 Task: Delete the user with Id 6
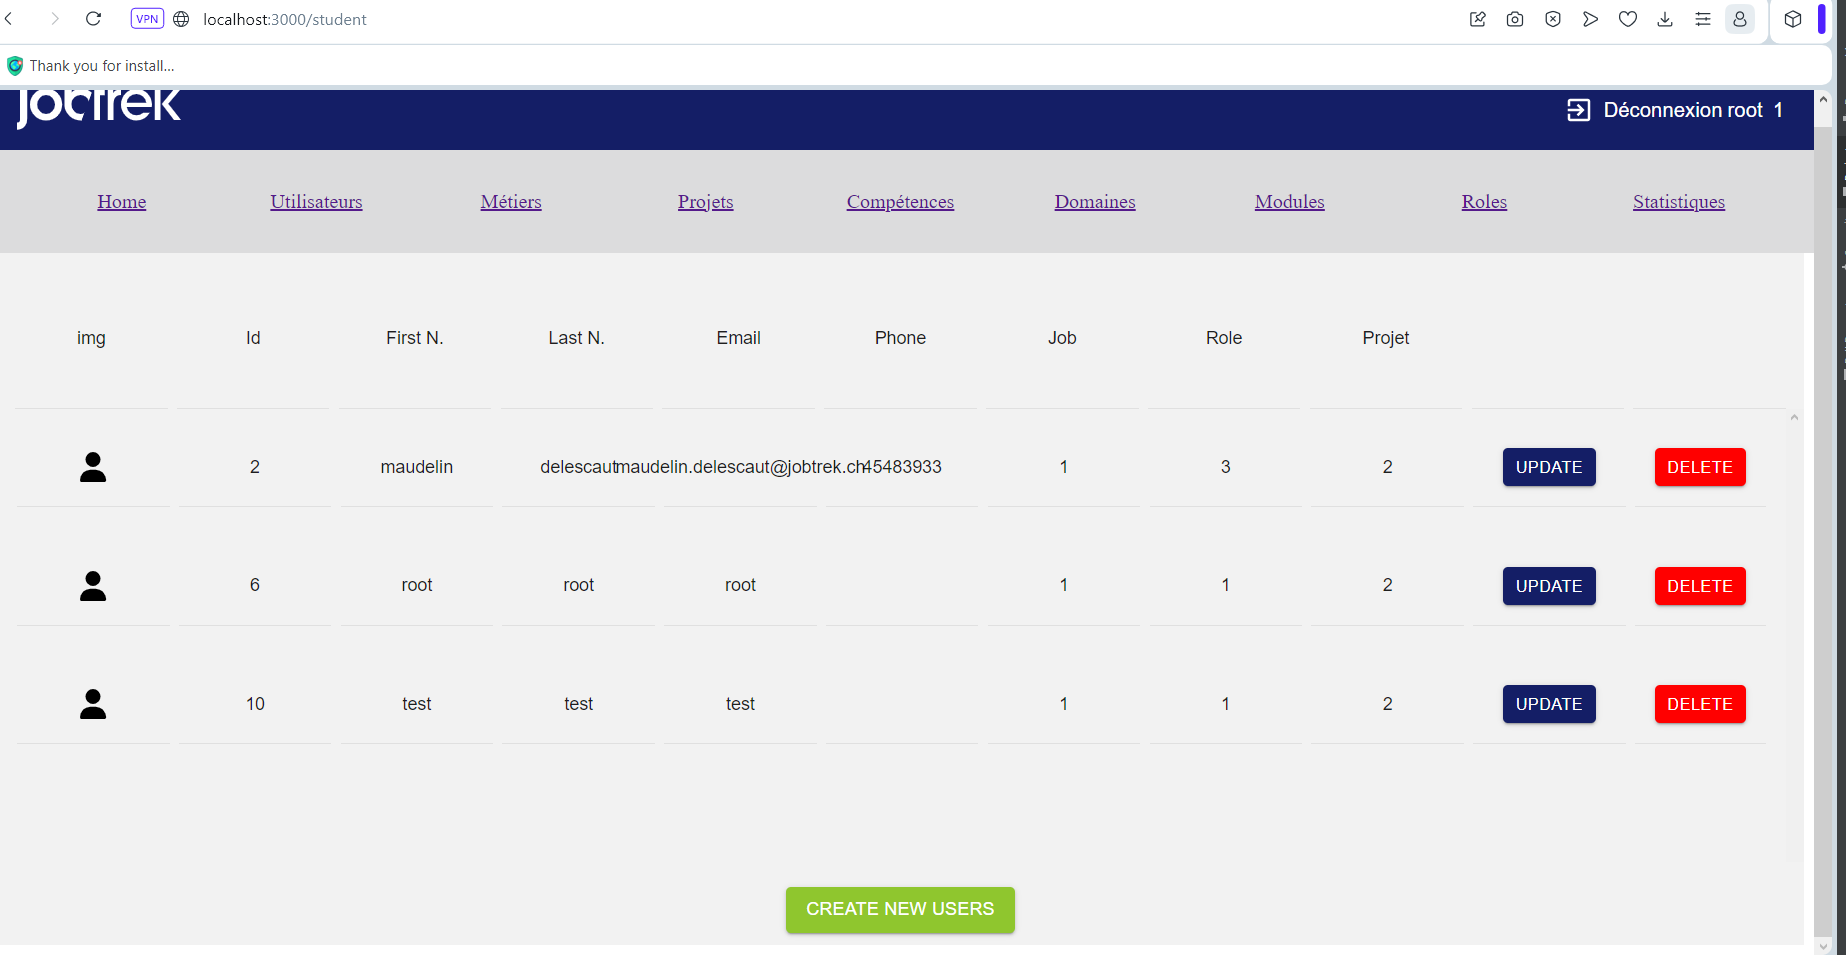(1700, 586)
